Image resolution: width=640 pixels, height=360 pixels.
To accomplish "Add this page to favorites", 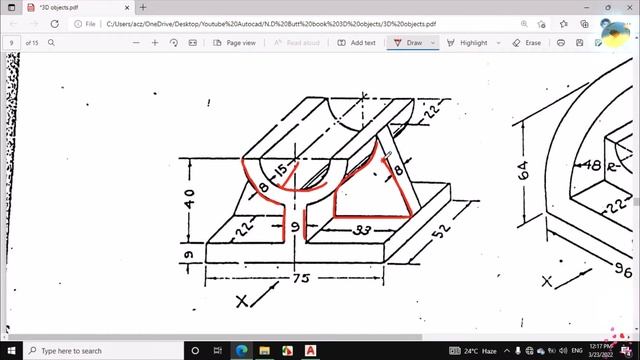I will 542,24.
